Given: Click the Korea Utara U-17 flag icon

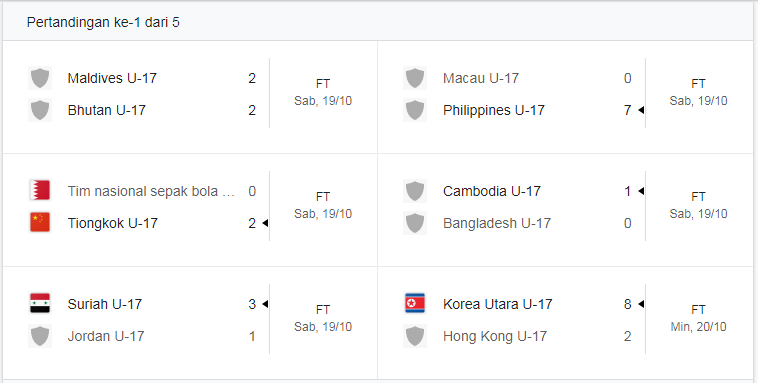Looking at the screenshot, I should pos(415,304).
